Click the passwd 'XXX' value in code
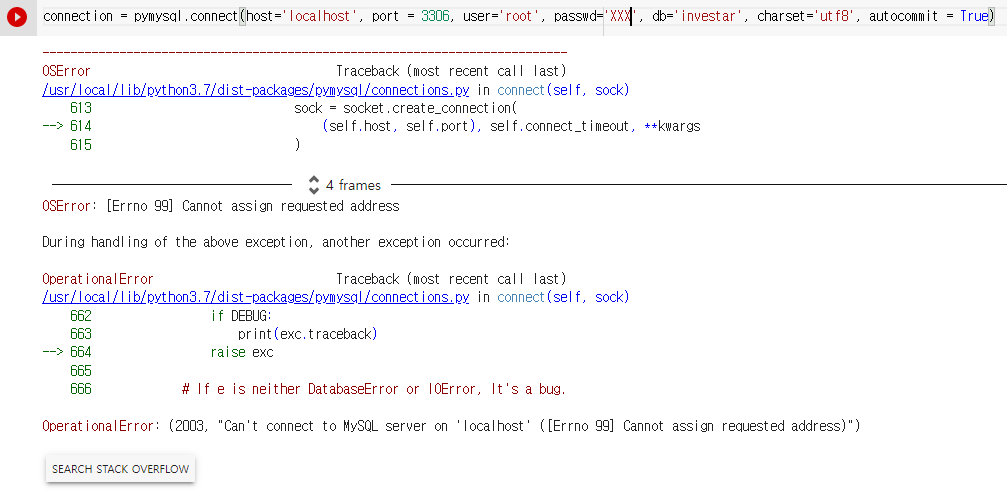 622,17
